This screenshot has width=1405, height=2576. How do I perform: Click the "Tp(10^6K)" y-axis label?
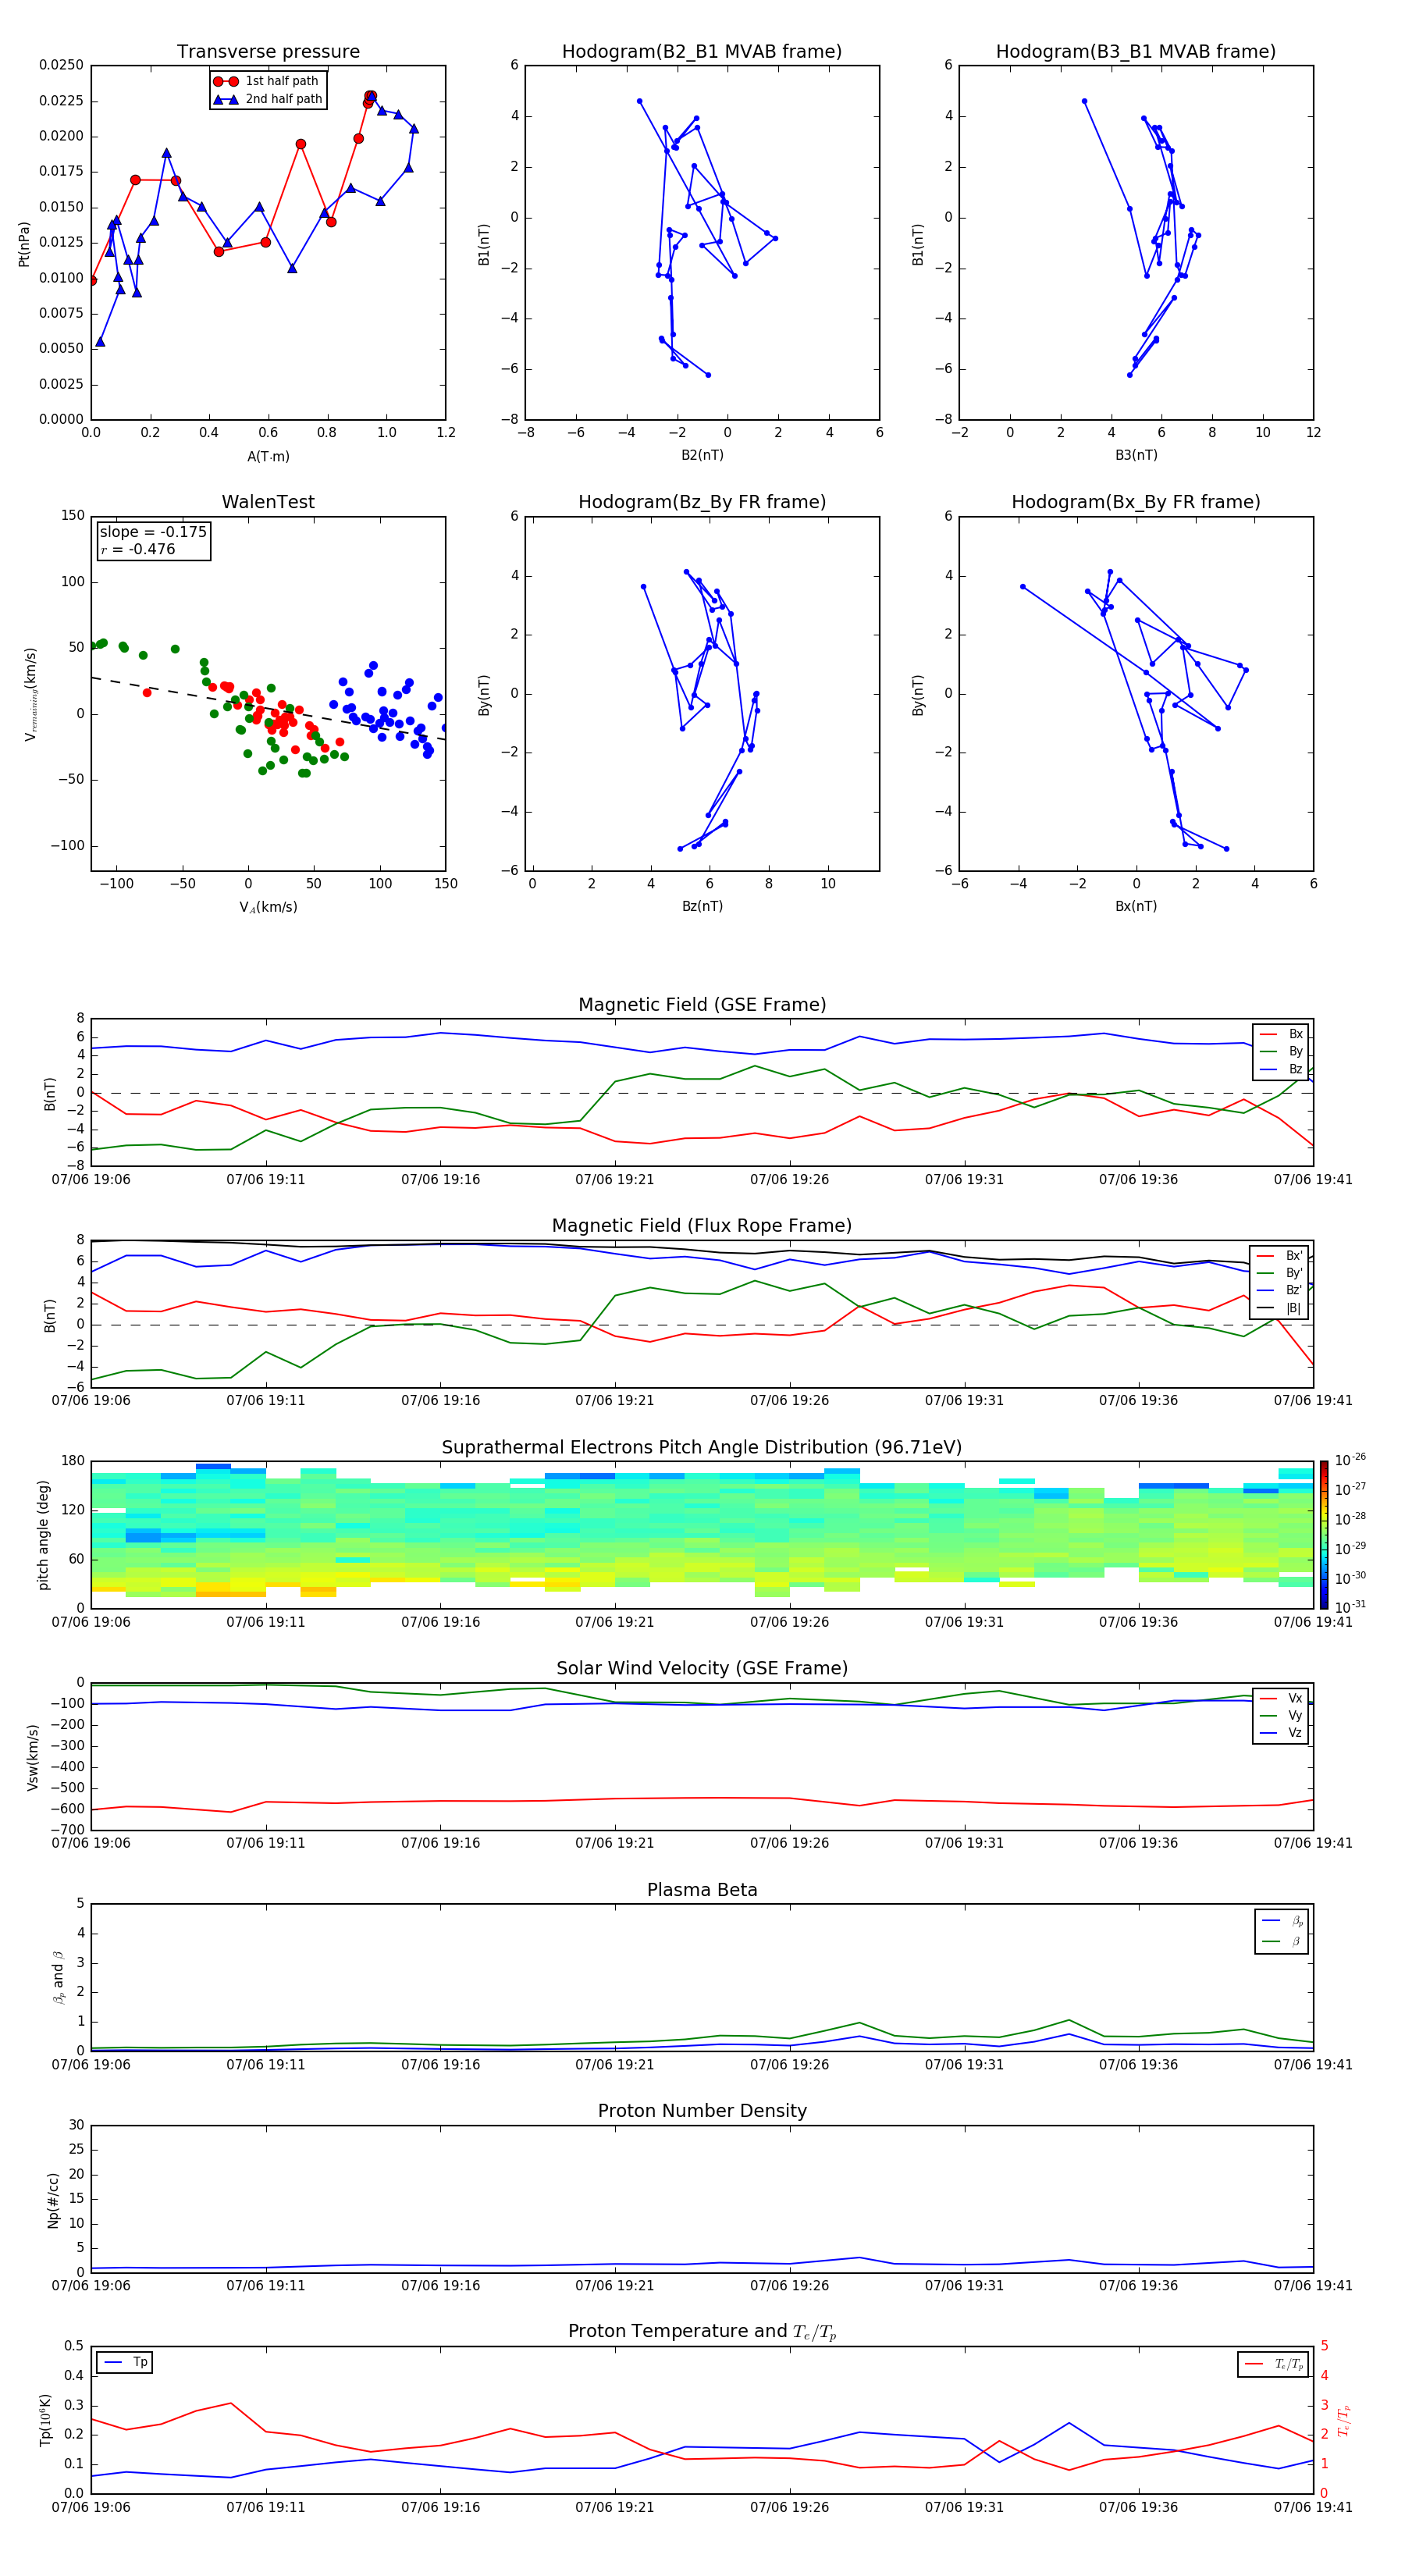click(x=45, y=2420)
